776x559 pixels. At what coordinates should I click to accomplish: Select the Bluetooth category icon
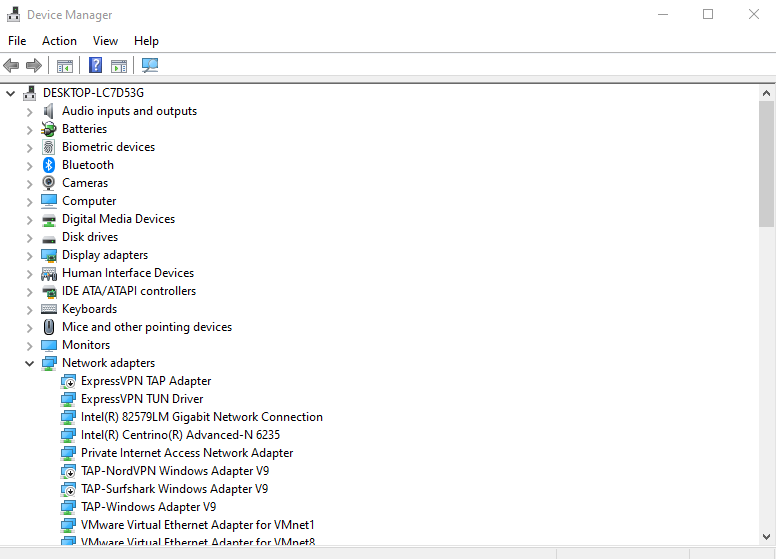click(48, 165)
